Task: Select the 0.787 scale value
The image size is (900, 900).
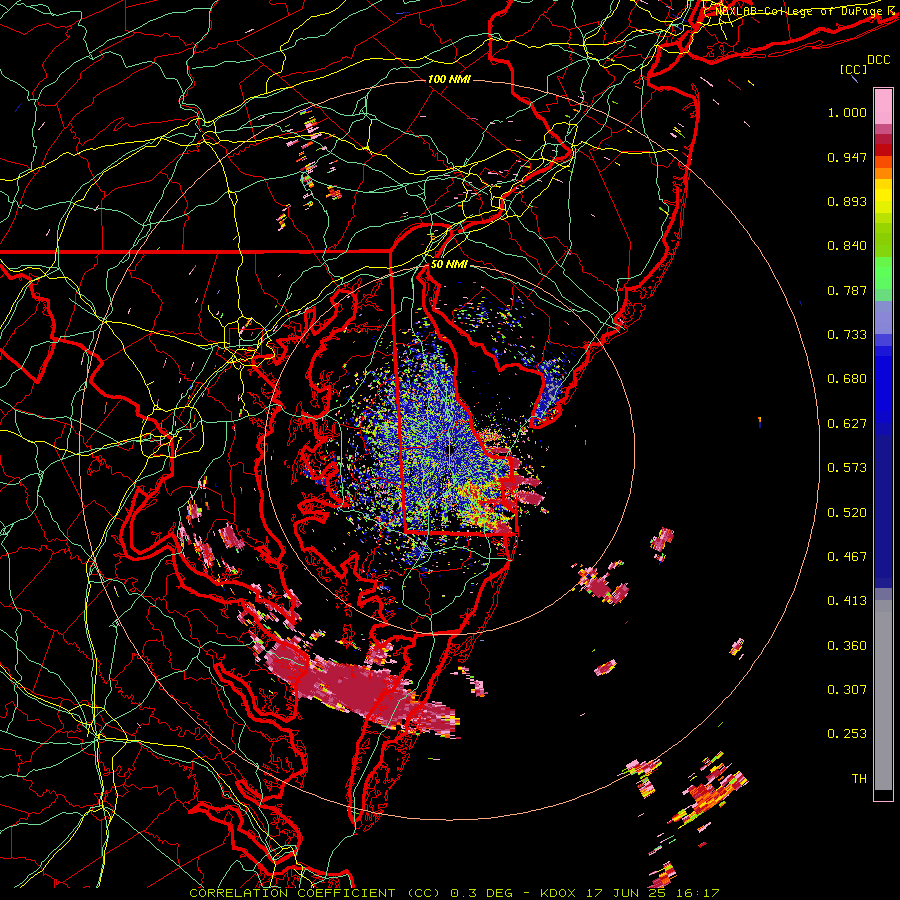Action: click(847, 290)
